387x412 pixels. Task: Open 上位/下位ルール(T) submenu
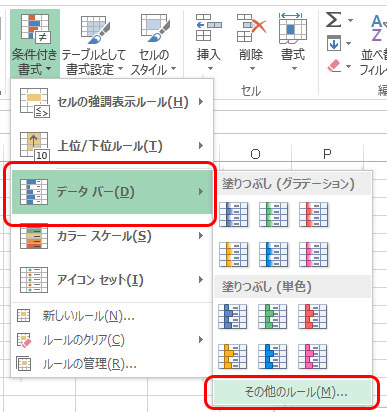tap(112, 146)
